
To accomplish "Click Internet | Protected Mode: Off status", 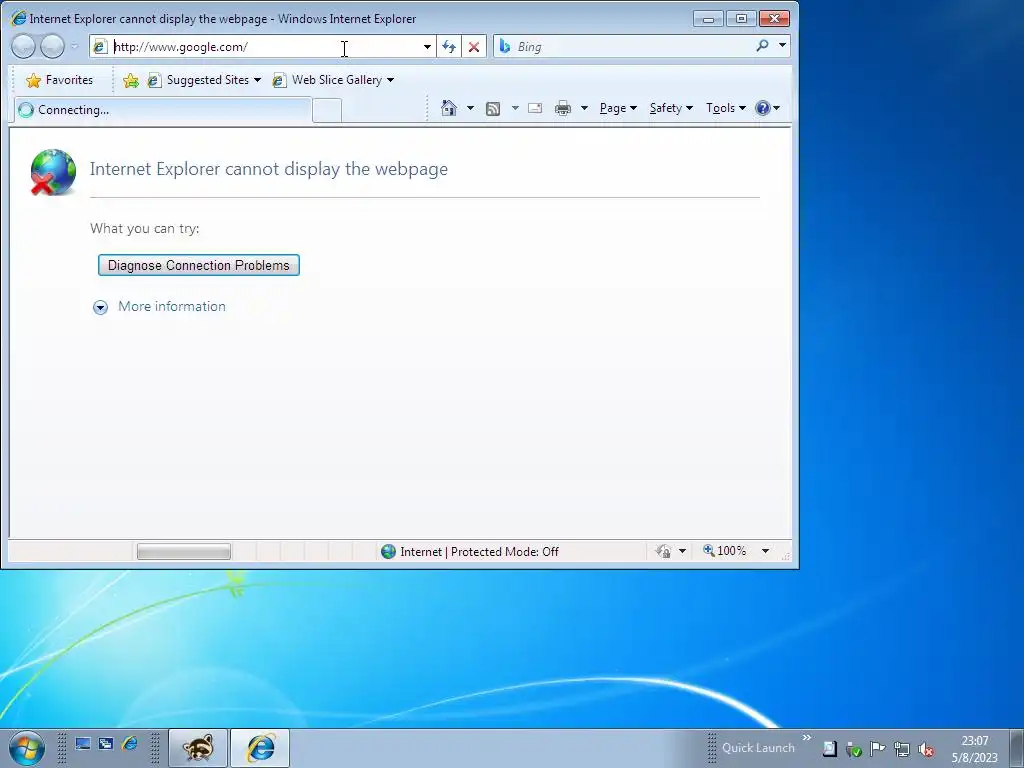I will pyautogui.click(x=470, y=552).
